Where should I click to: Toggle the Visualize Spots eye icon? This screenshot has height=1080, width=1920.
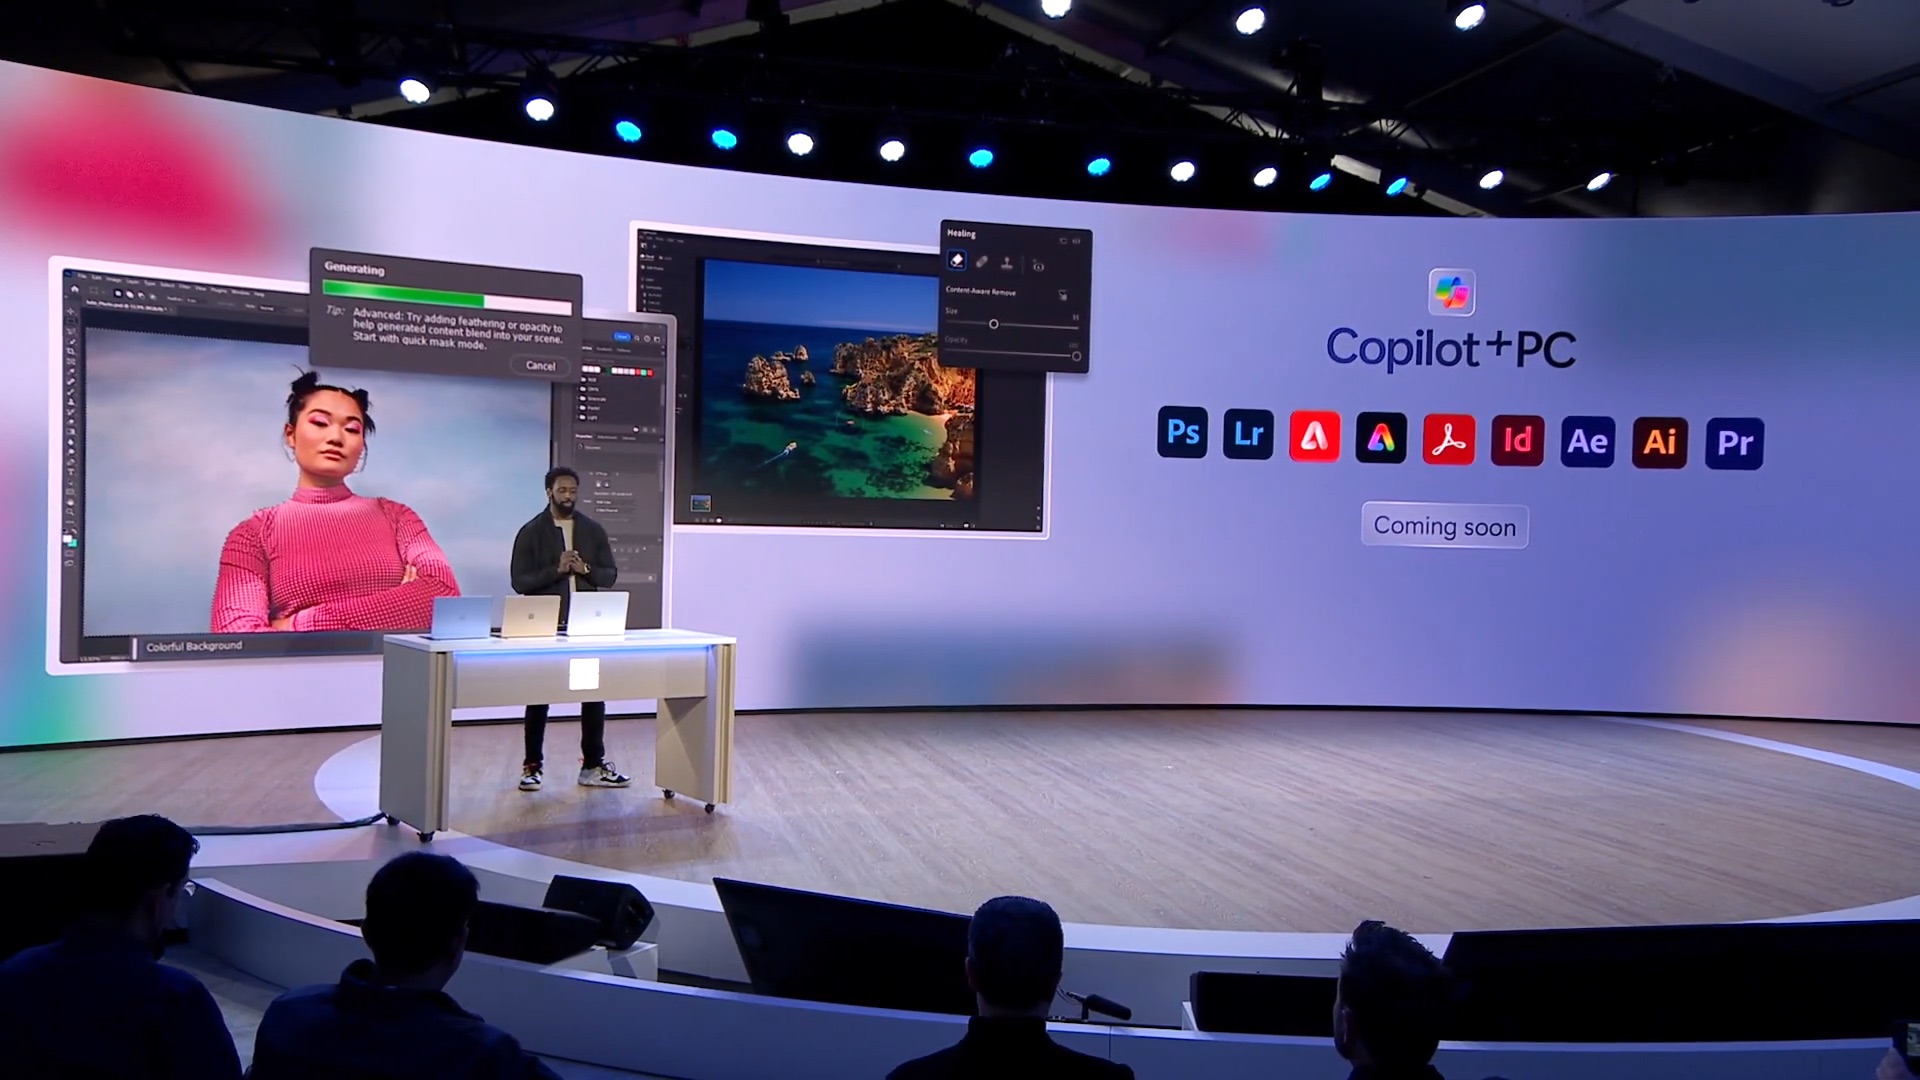(1038, 266)
